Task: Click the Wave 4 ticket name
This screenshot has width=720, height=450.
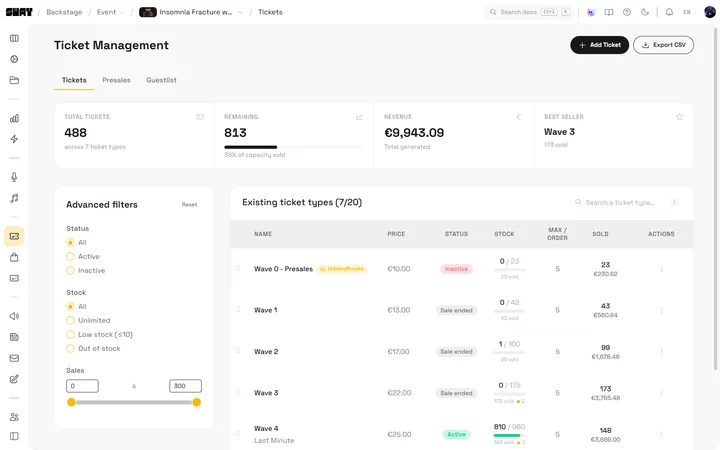Action: (266, 428)
